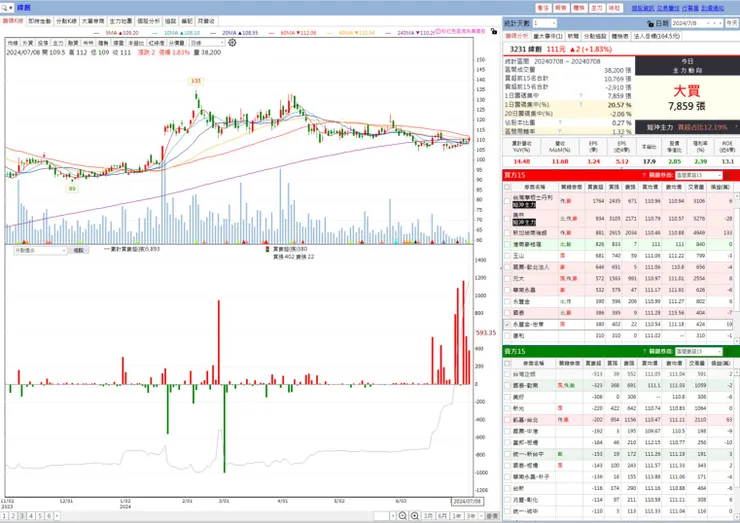Click help icon beside 1日籌碼集中 value 7,859
Viewport: 740px width, 523px height.
580,96
